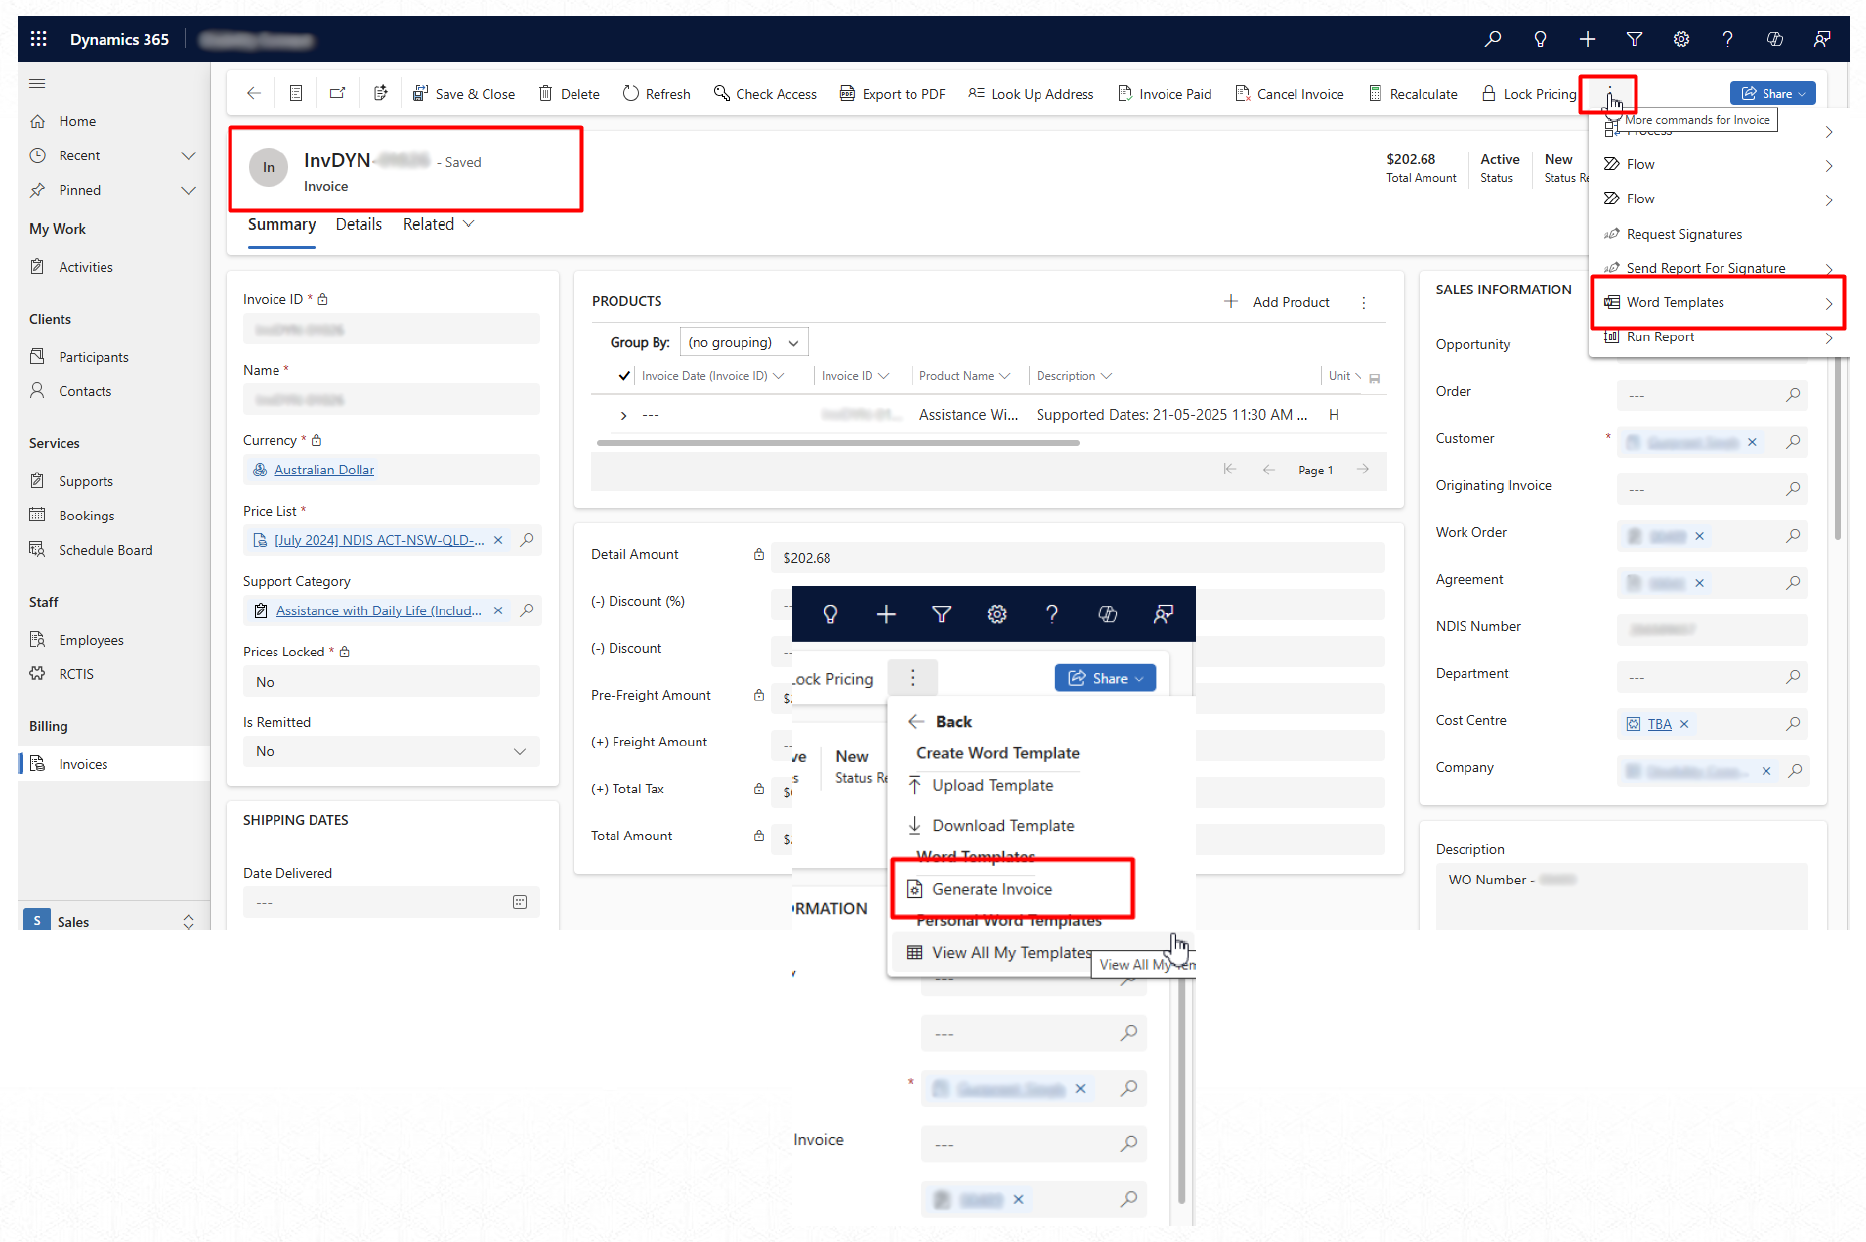Click the products grid horizontal scrollbar
Screen dimensions: 1866x1242
(838, 442)
